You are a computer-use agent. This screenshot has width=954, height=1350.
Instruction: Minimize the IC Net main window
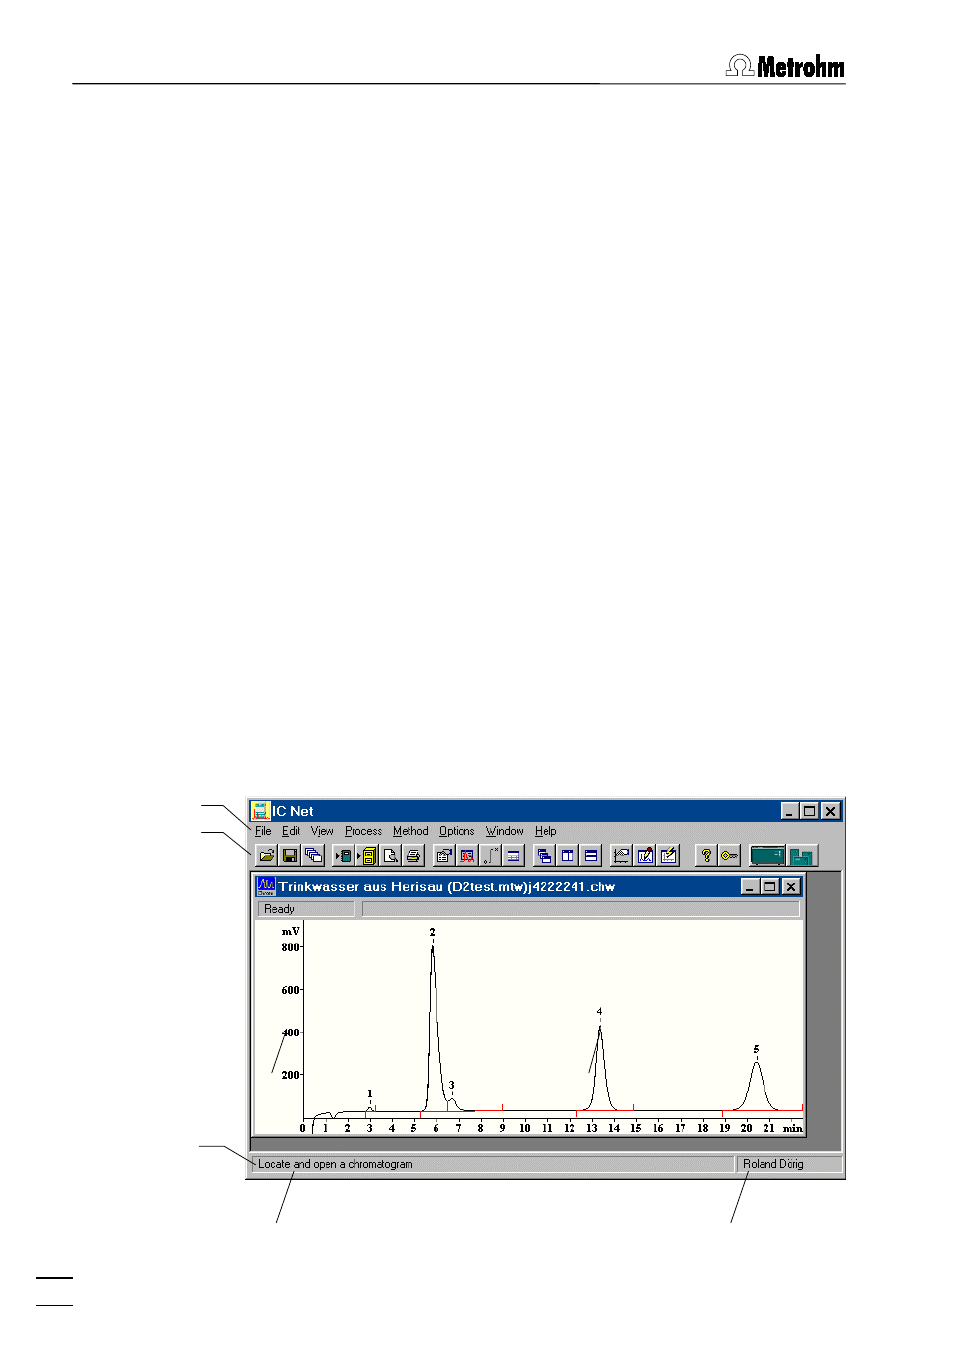(x=790, y=811)
